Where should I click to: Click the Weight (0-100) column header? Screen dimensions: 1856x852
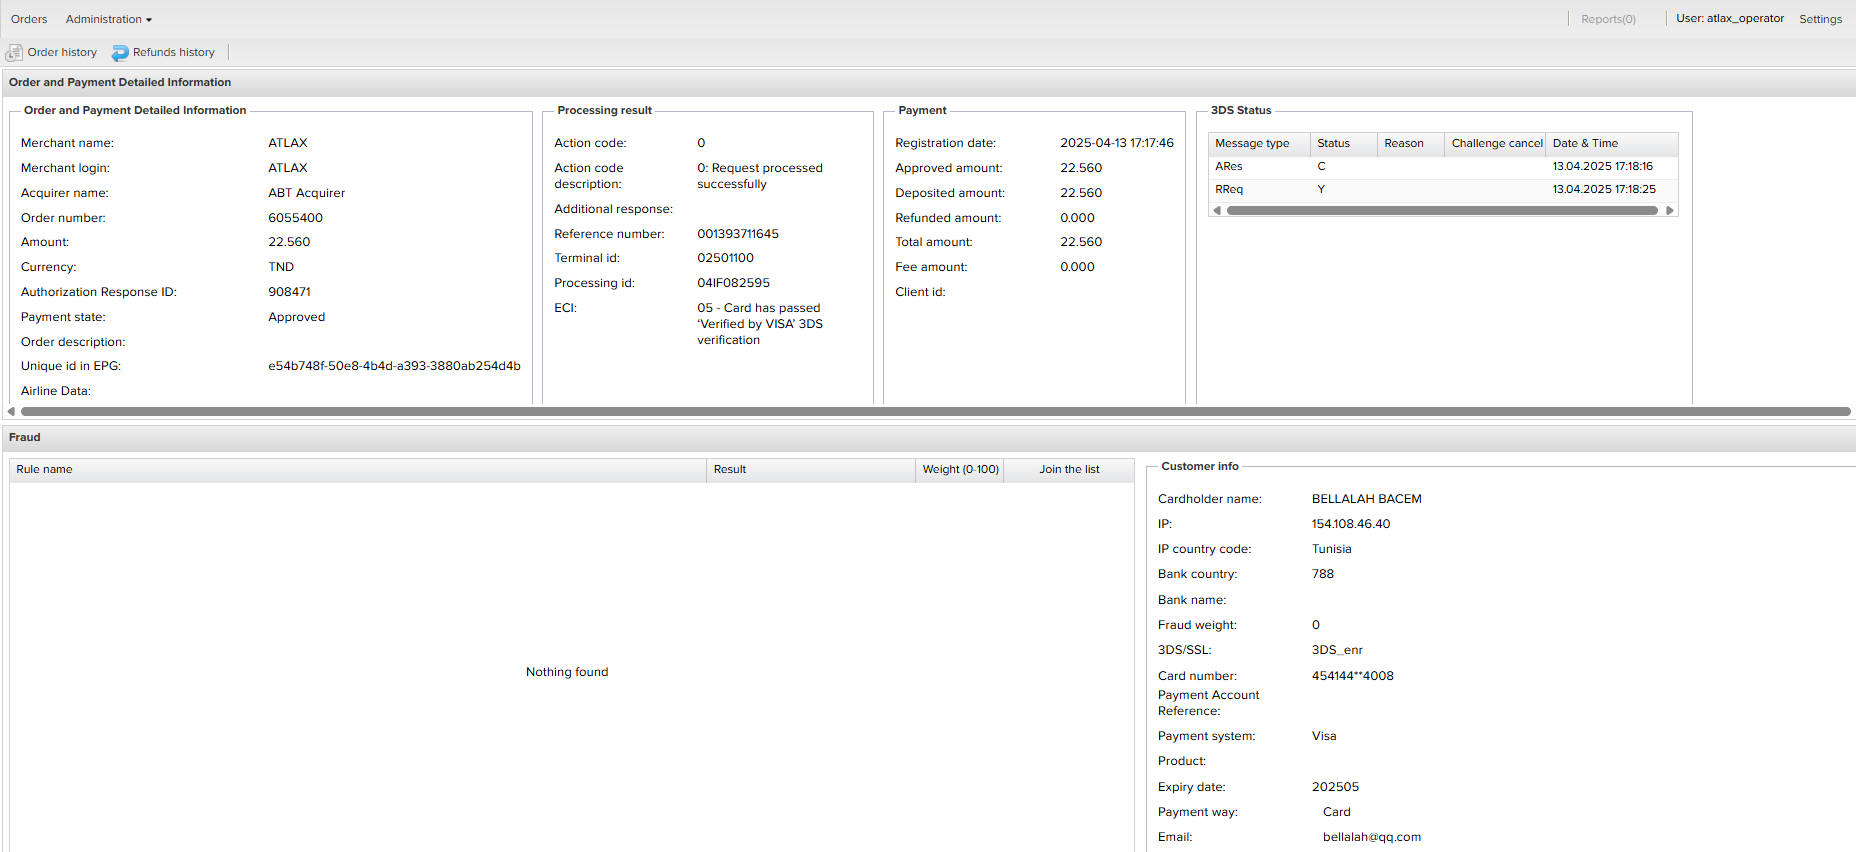959,470
